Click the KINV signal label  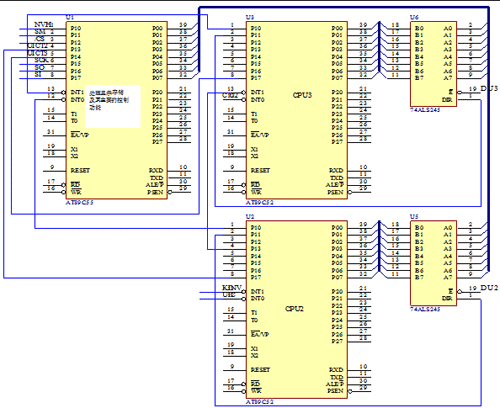[x=232, y=288]
